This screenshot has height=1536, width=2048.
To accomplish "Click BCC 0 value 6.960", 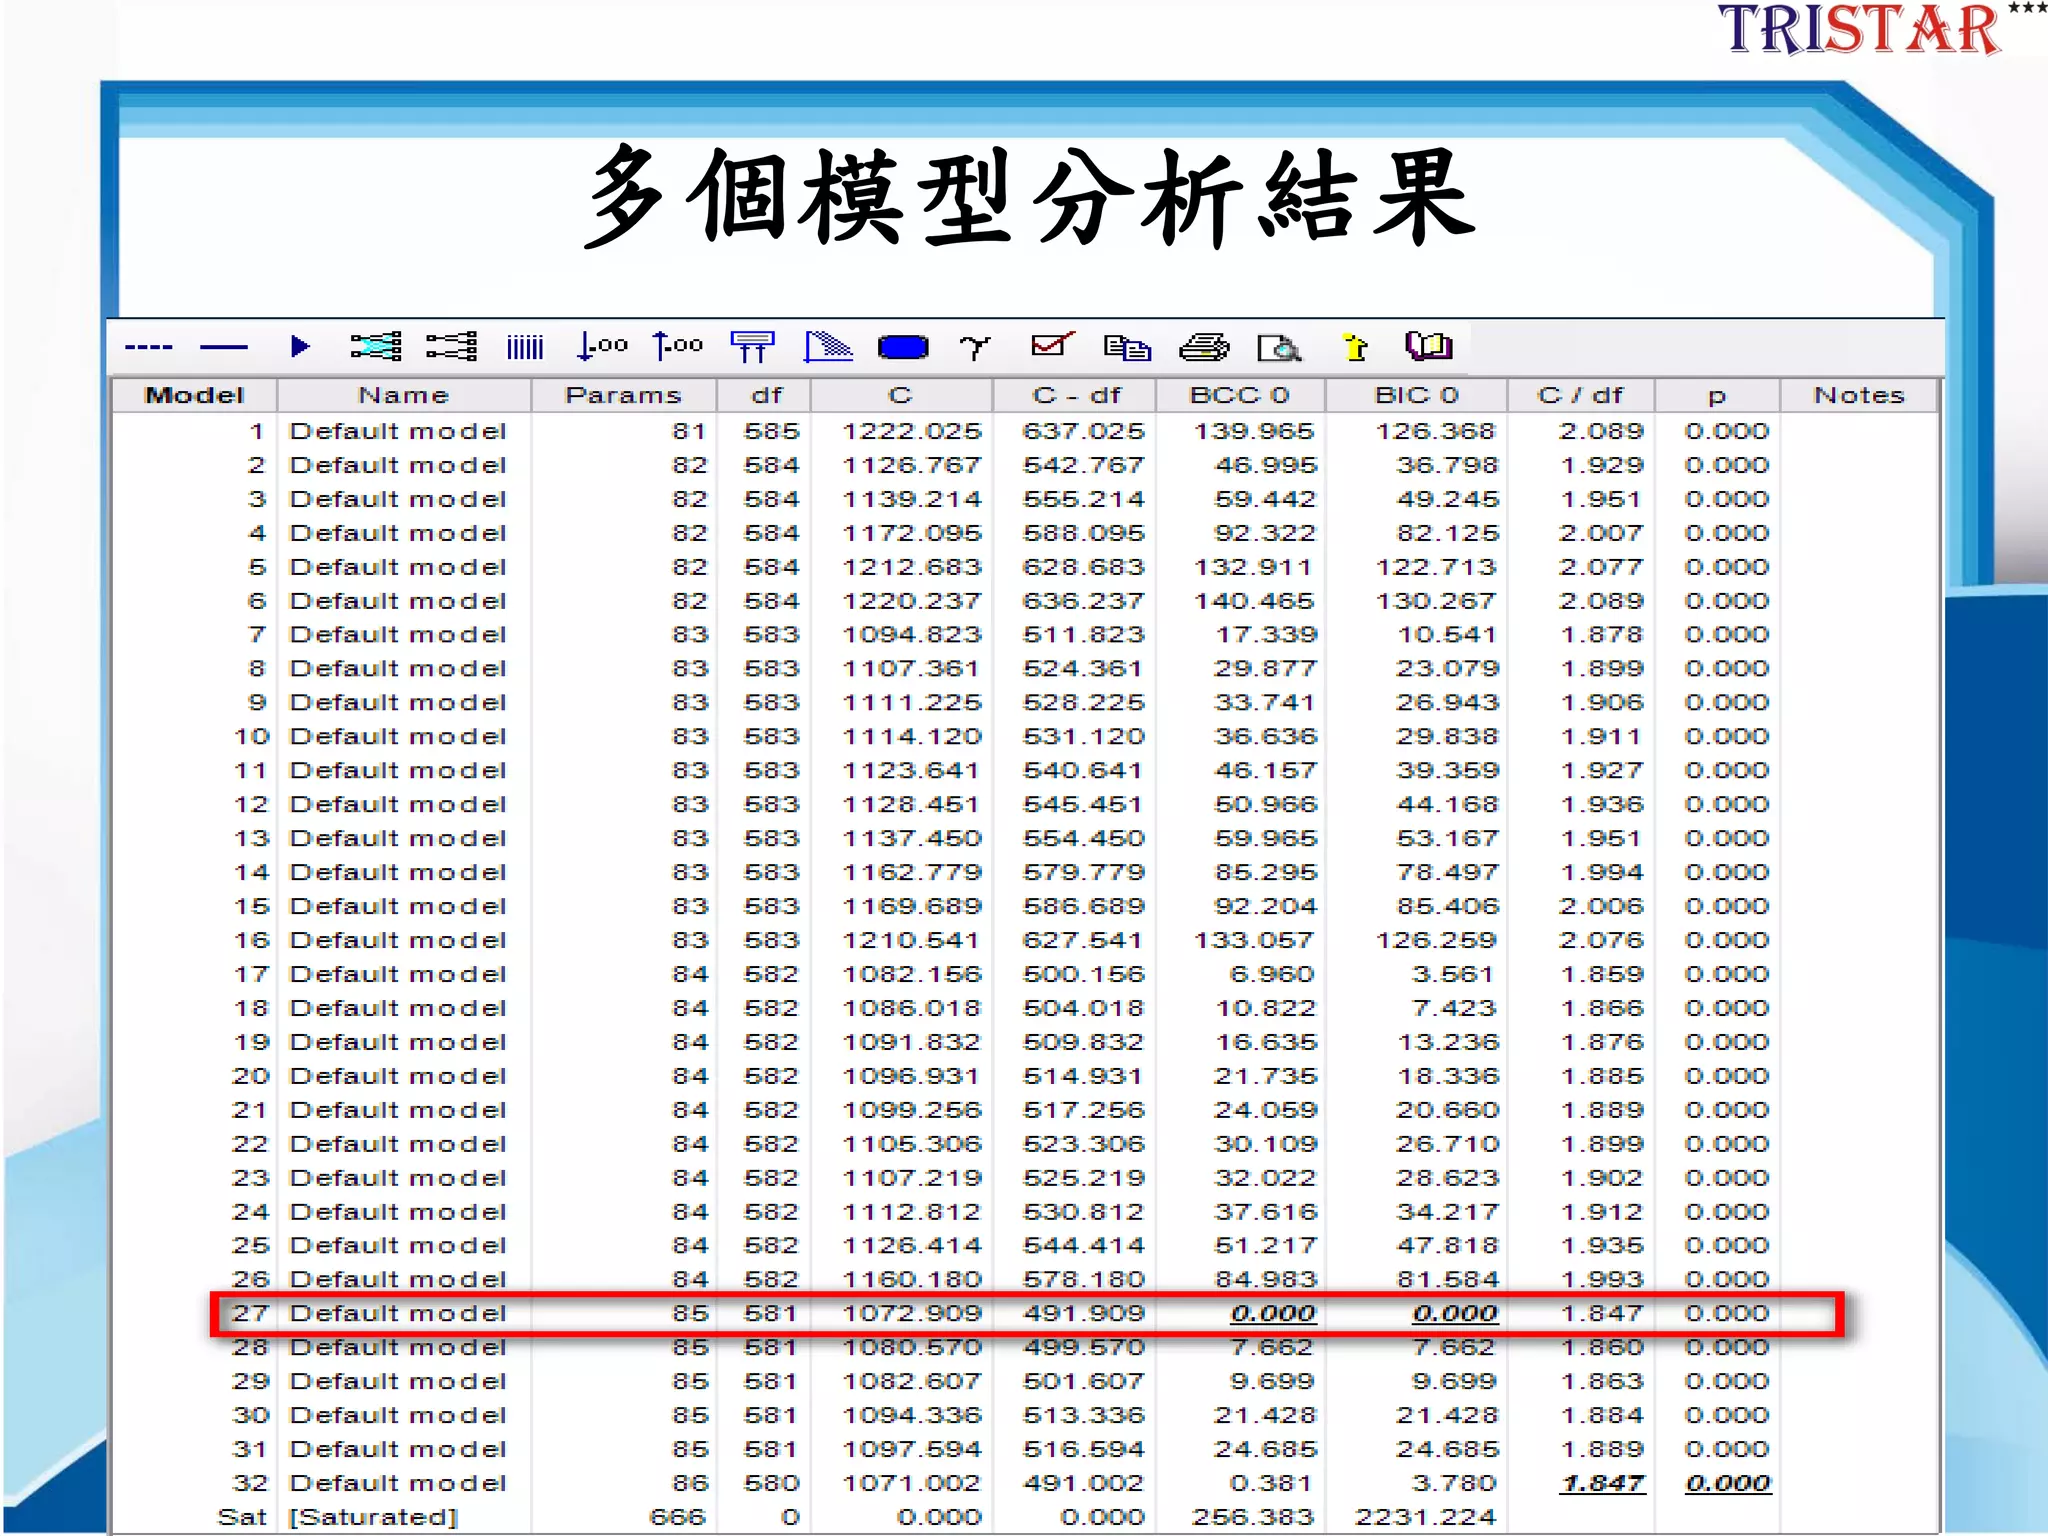I will tap(1272, 974).
